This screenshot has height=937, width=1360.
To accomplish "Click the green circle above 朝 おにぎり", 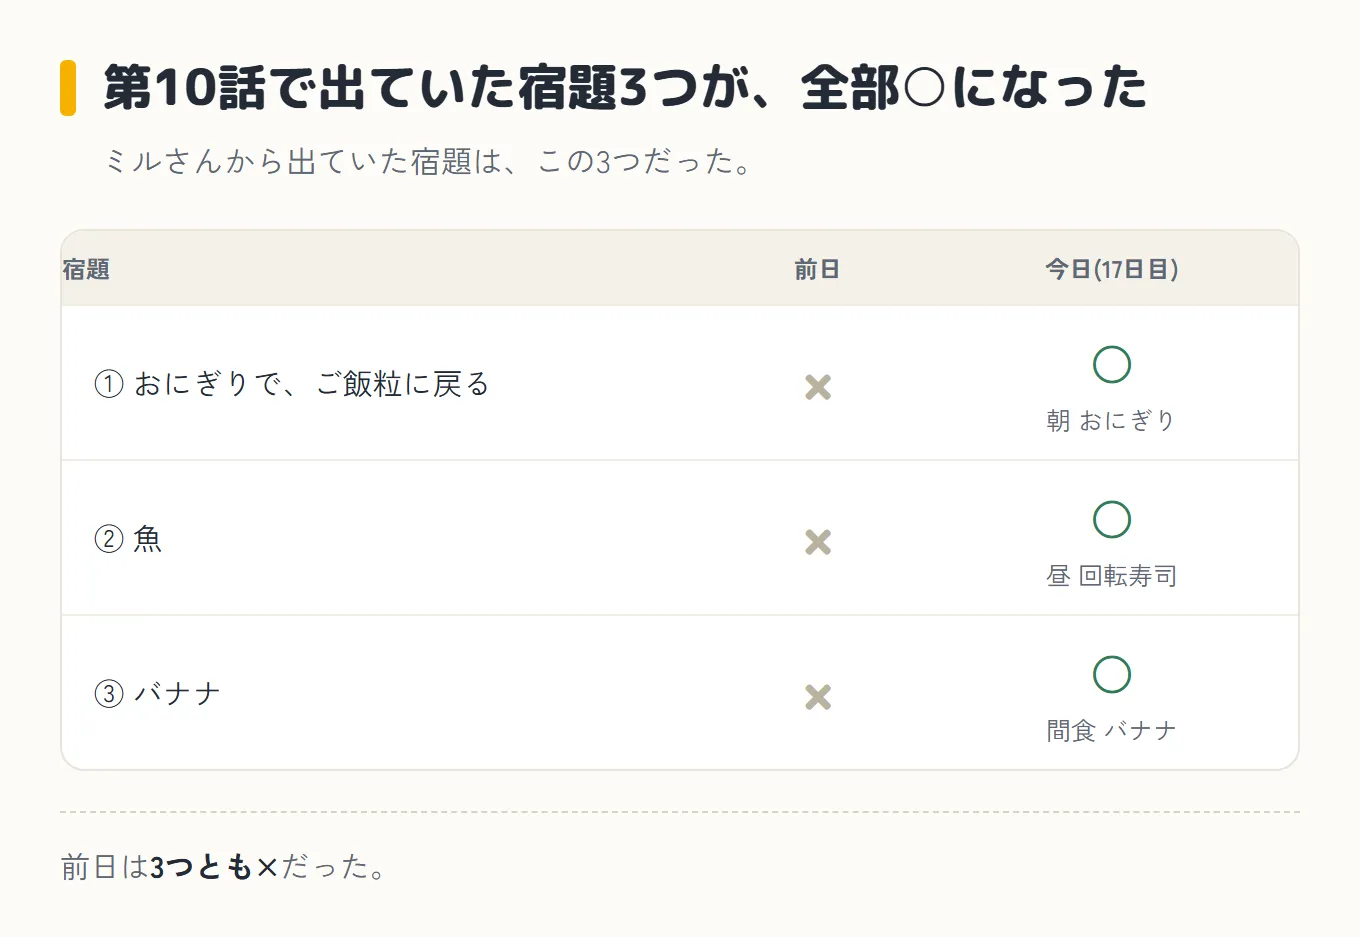I will 1112,365.
